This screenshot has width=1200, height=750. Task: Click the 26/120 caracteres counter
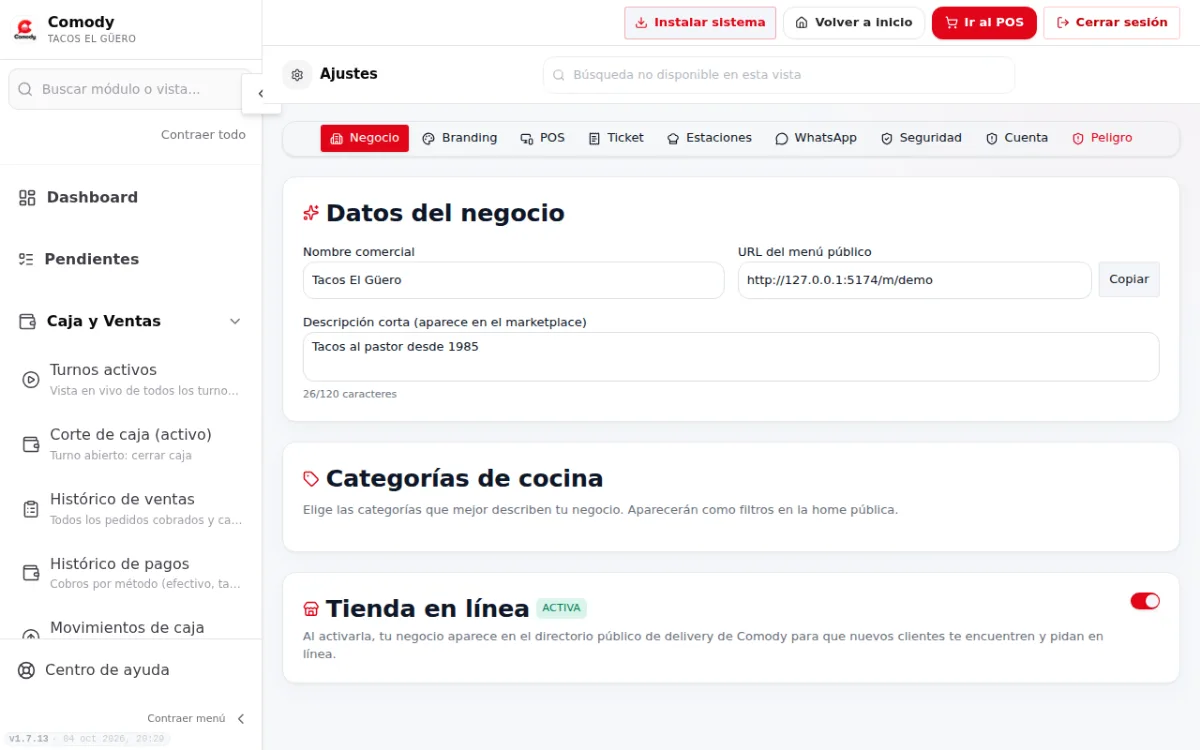pyautogui.click(x=350, y=394)
